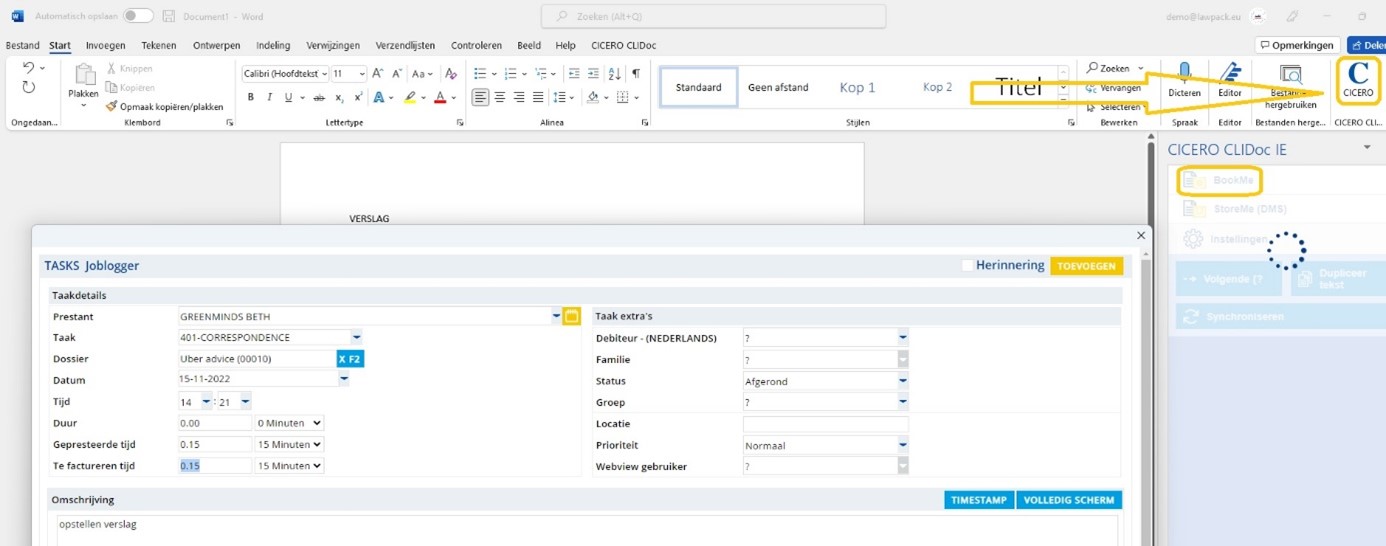
Task: Apply red font color
Action: coord(440,97)
